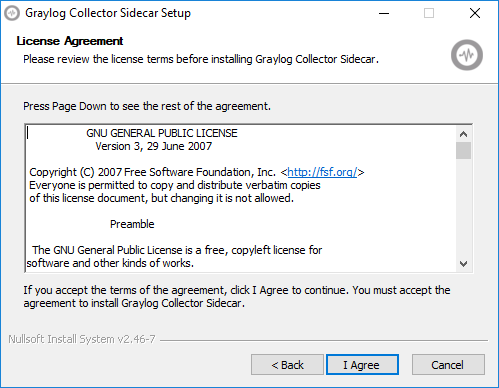Click the disabled maximize button
The image size is (499, 388).
429,13
